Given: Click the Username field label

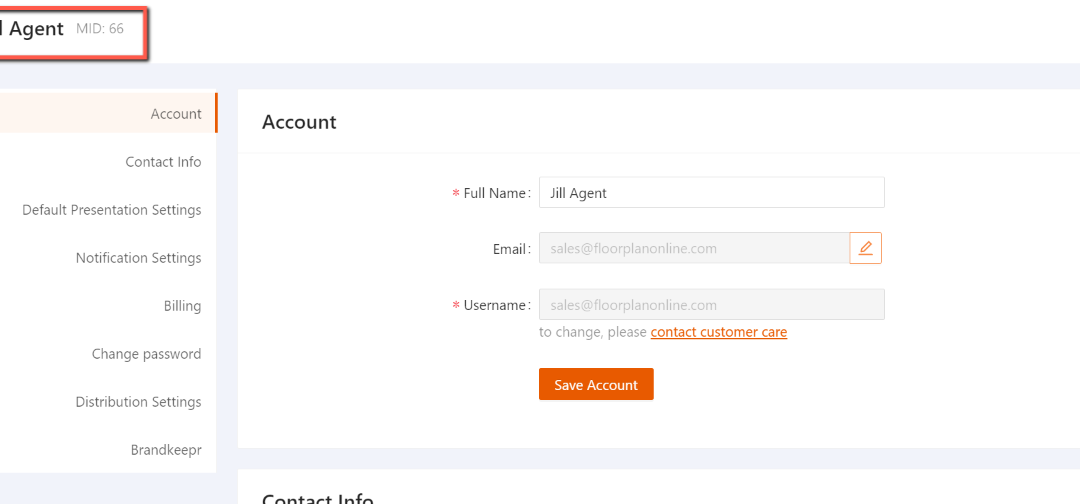Looking at the screenshot, I should [x=496, y=305].
